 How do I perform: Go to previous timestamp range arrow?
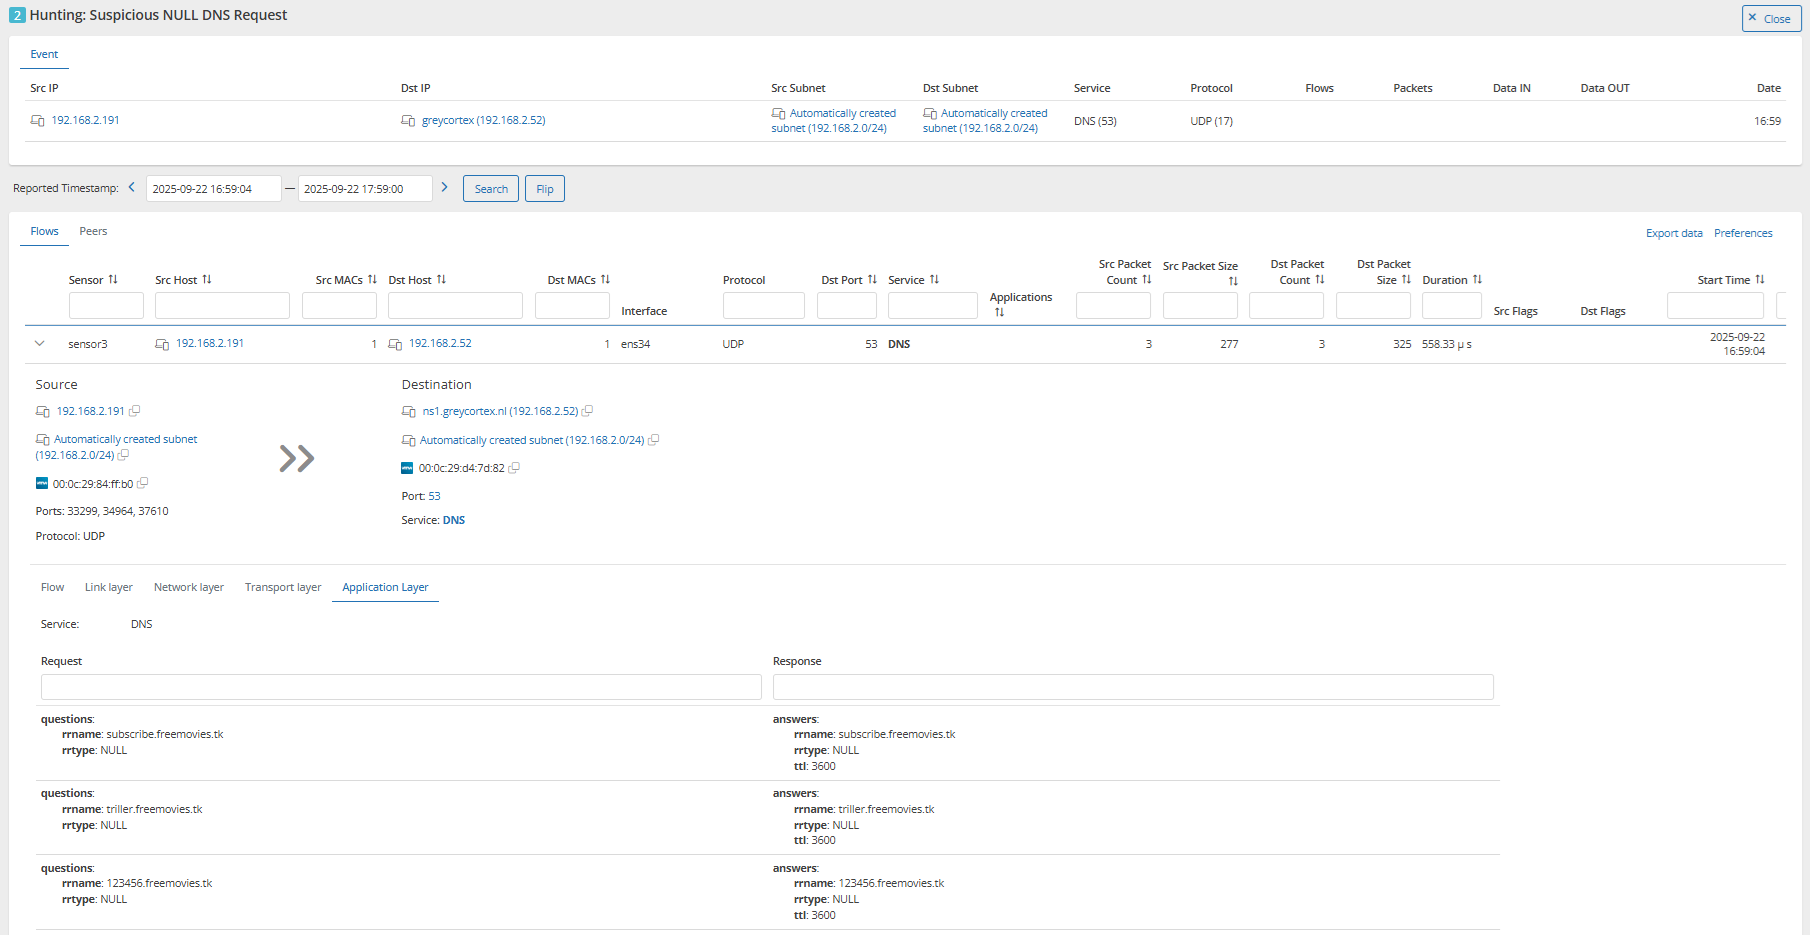point(131,188)
